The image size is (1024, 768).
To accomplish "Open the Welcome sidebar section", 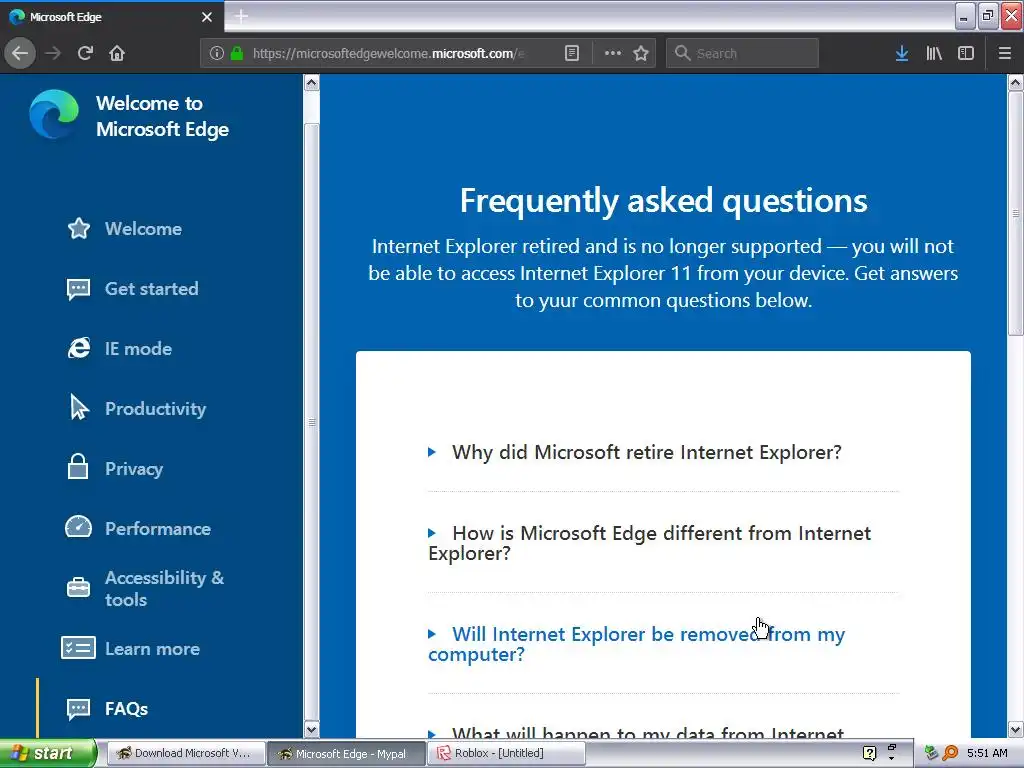I will (x=125, y=229).
